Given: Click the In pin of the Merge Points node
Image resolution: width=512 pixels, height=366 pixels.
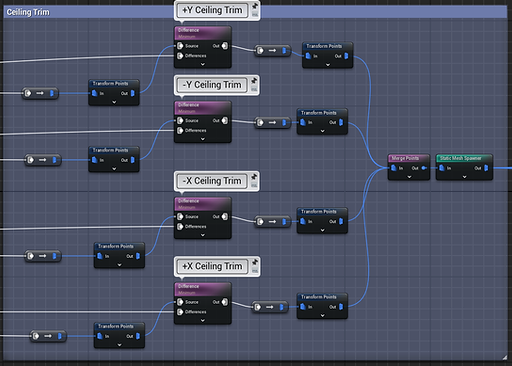Looking at the screenshot, I should pos(394,168).
